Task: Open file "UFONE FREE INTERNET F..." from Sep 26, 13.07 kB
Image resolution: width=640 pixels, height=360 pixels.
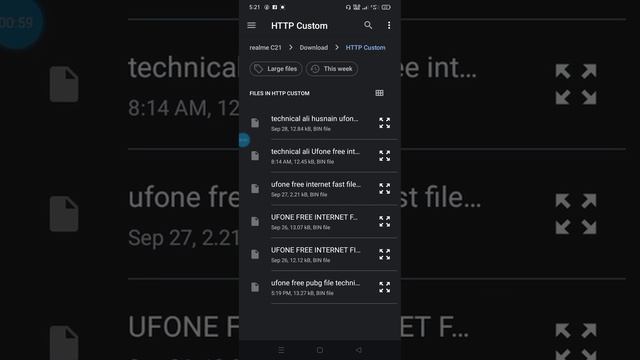Action: [x=314, y=217]
